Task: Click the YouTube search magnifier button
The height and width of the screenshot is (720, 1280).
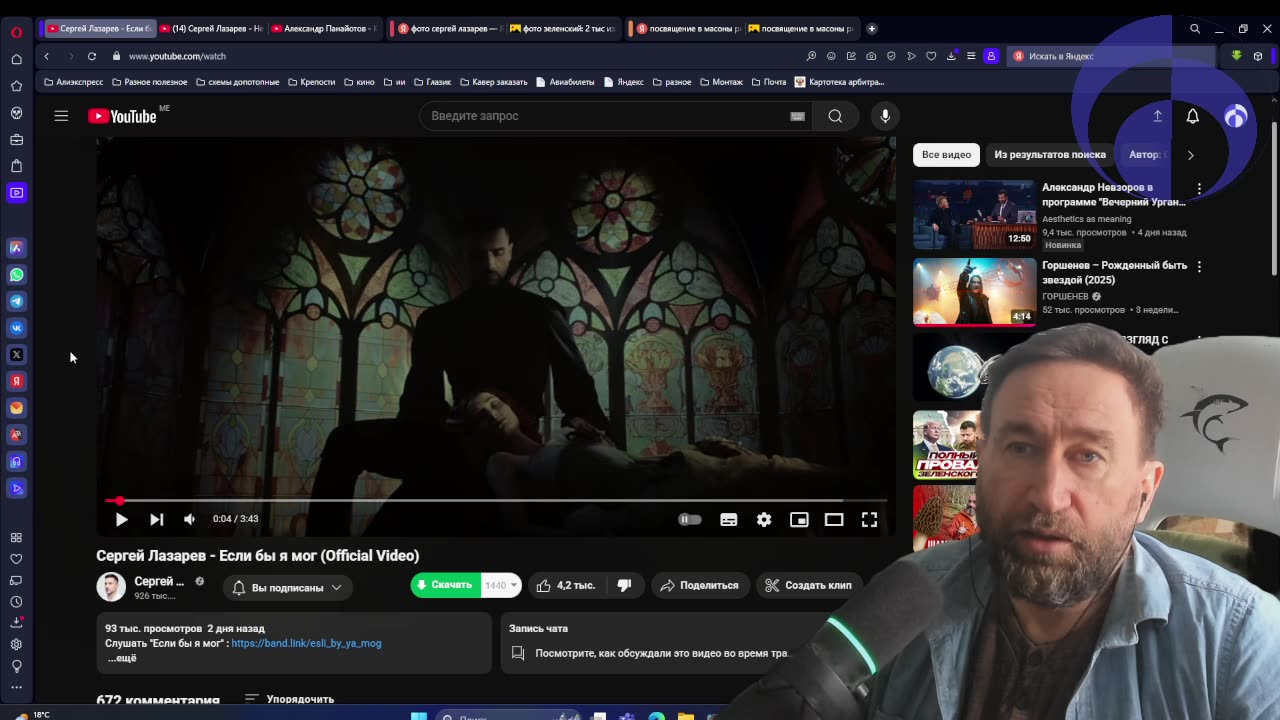Action: [x=835, y=116]
